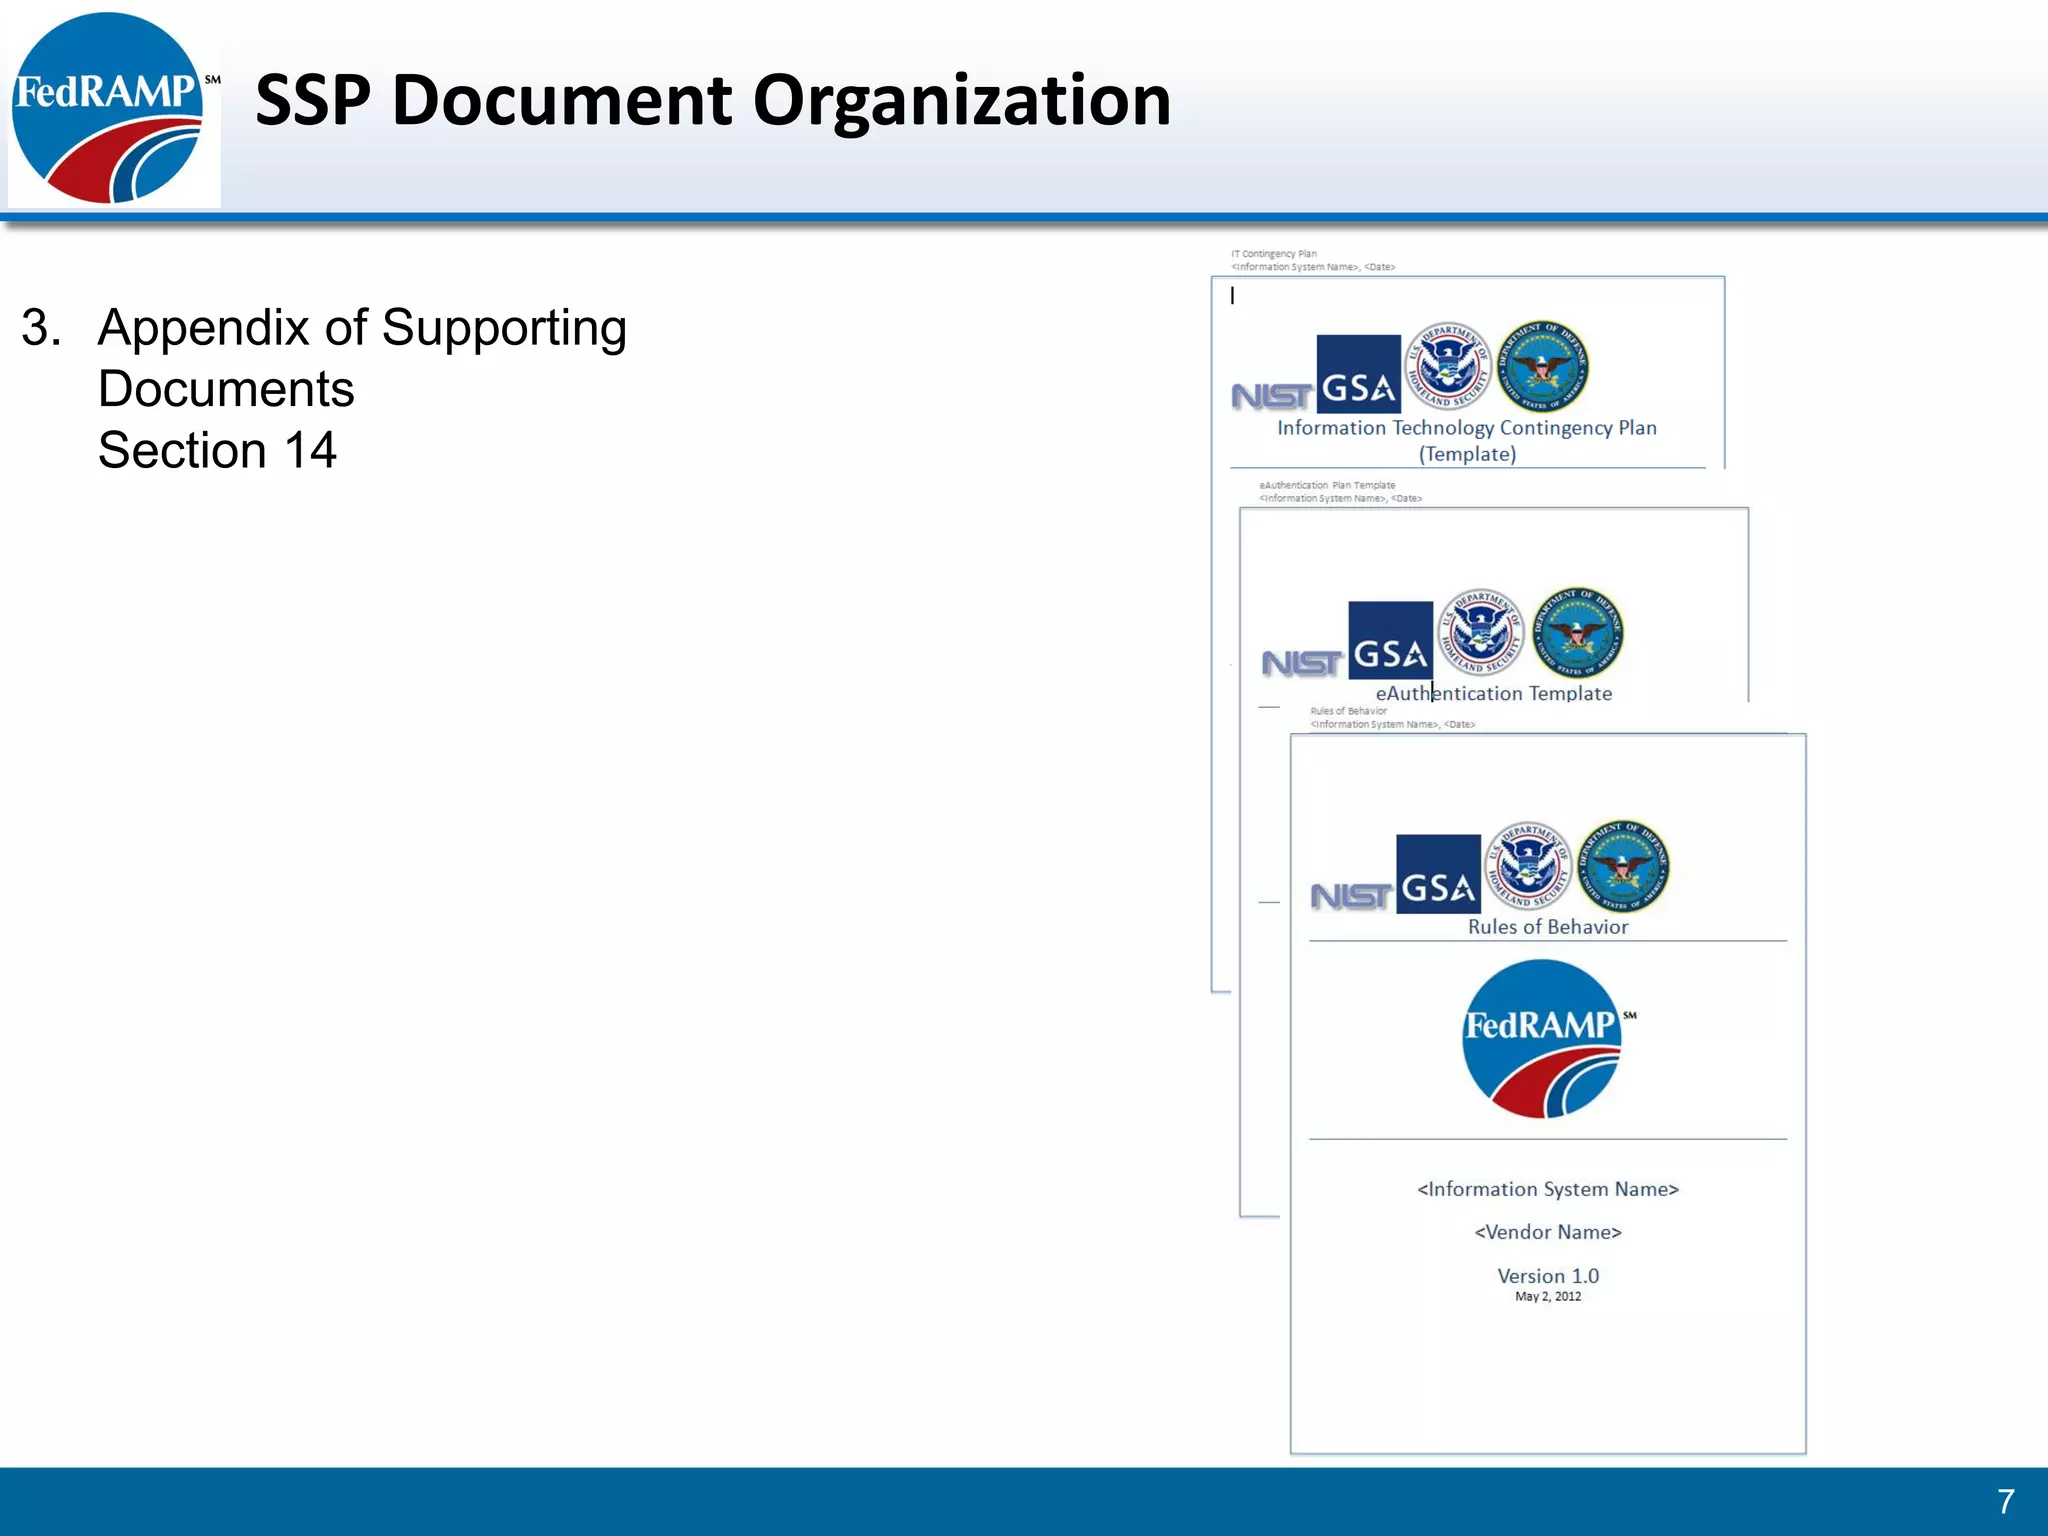Click the NIST logo on the Rules of Behavior page
The height and width of the screenshot is (1536, 2048).
point(1351,896)
